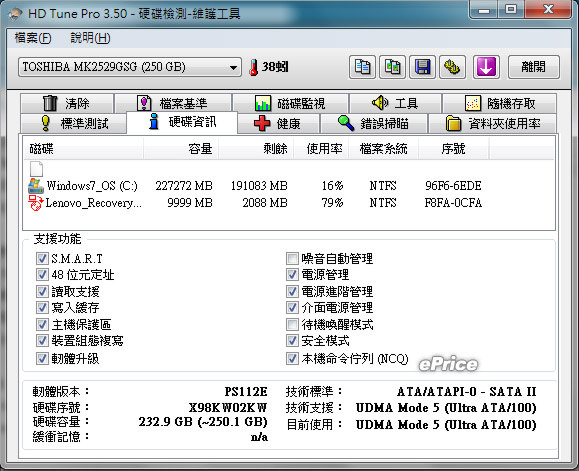The height and width of the screenshot is (471, 579).
Task: Toggle the 48 位元定址 checkbox
Action: (x=42, y=275)
